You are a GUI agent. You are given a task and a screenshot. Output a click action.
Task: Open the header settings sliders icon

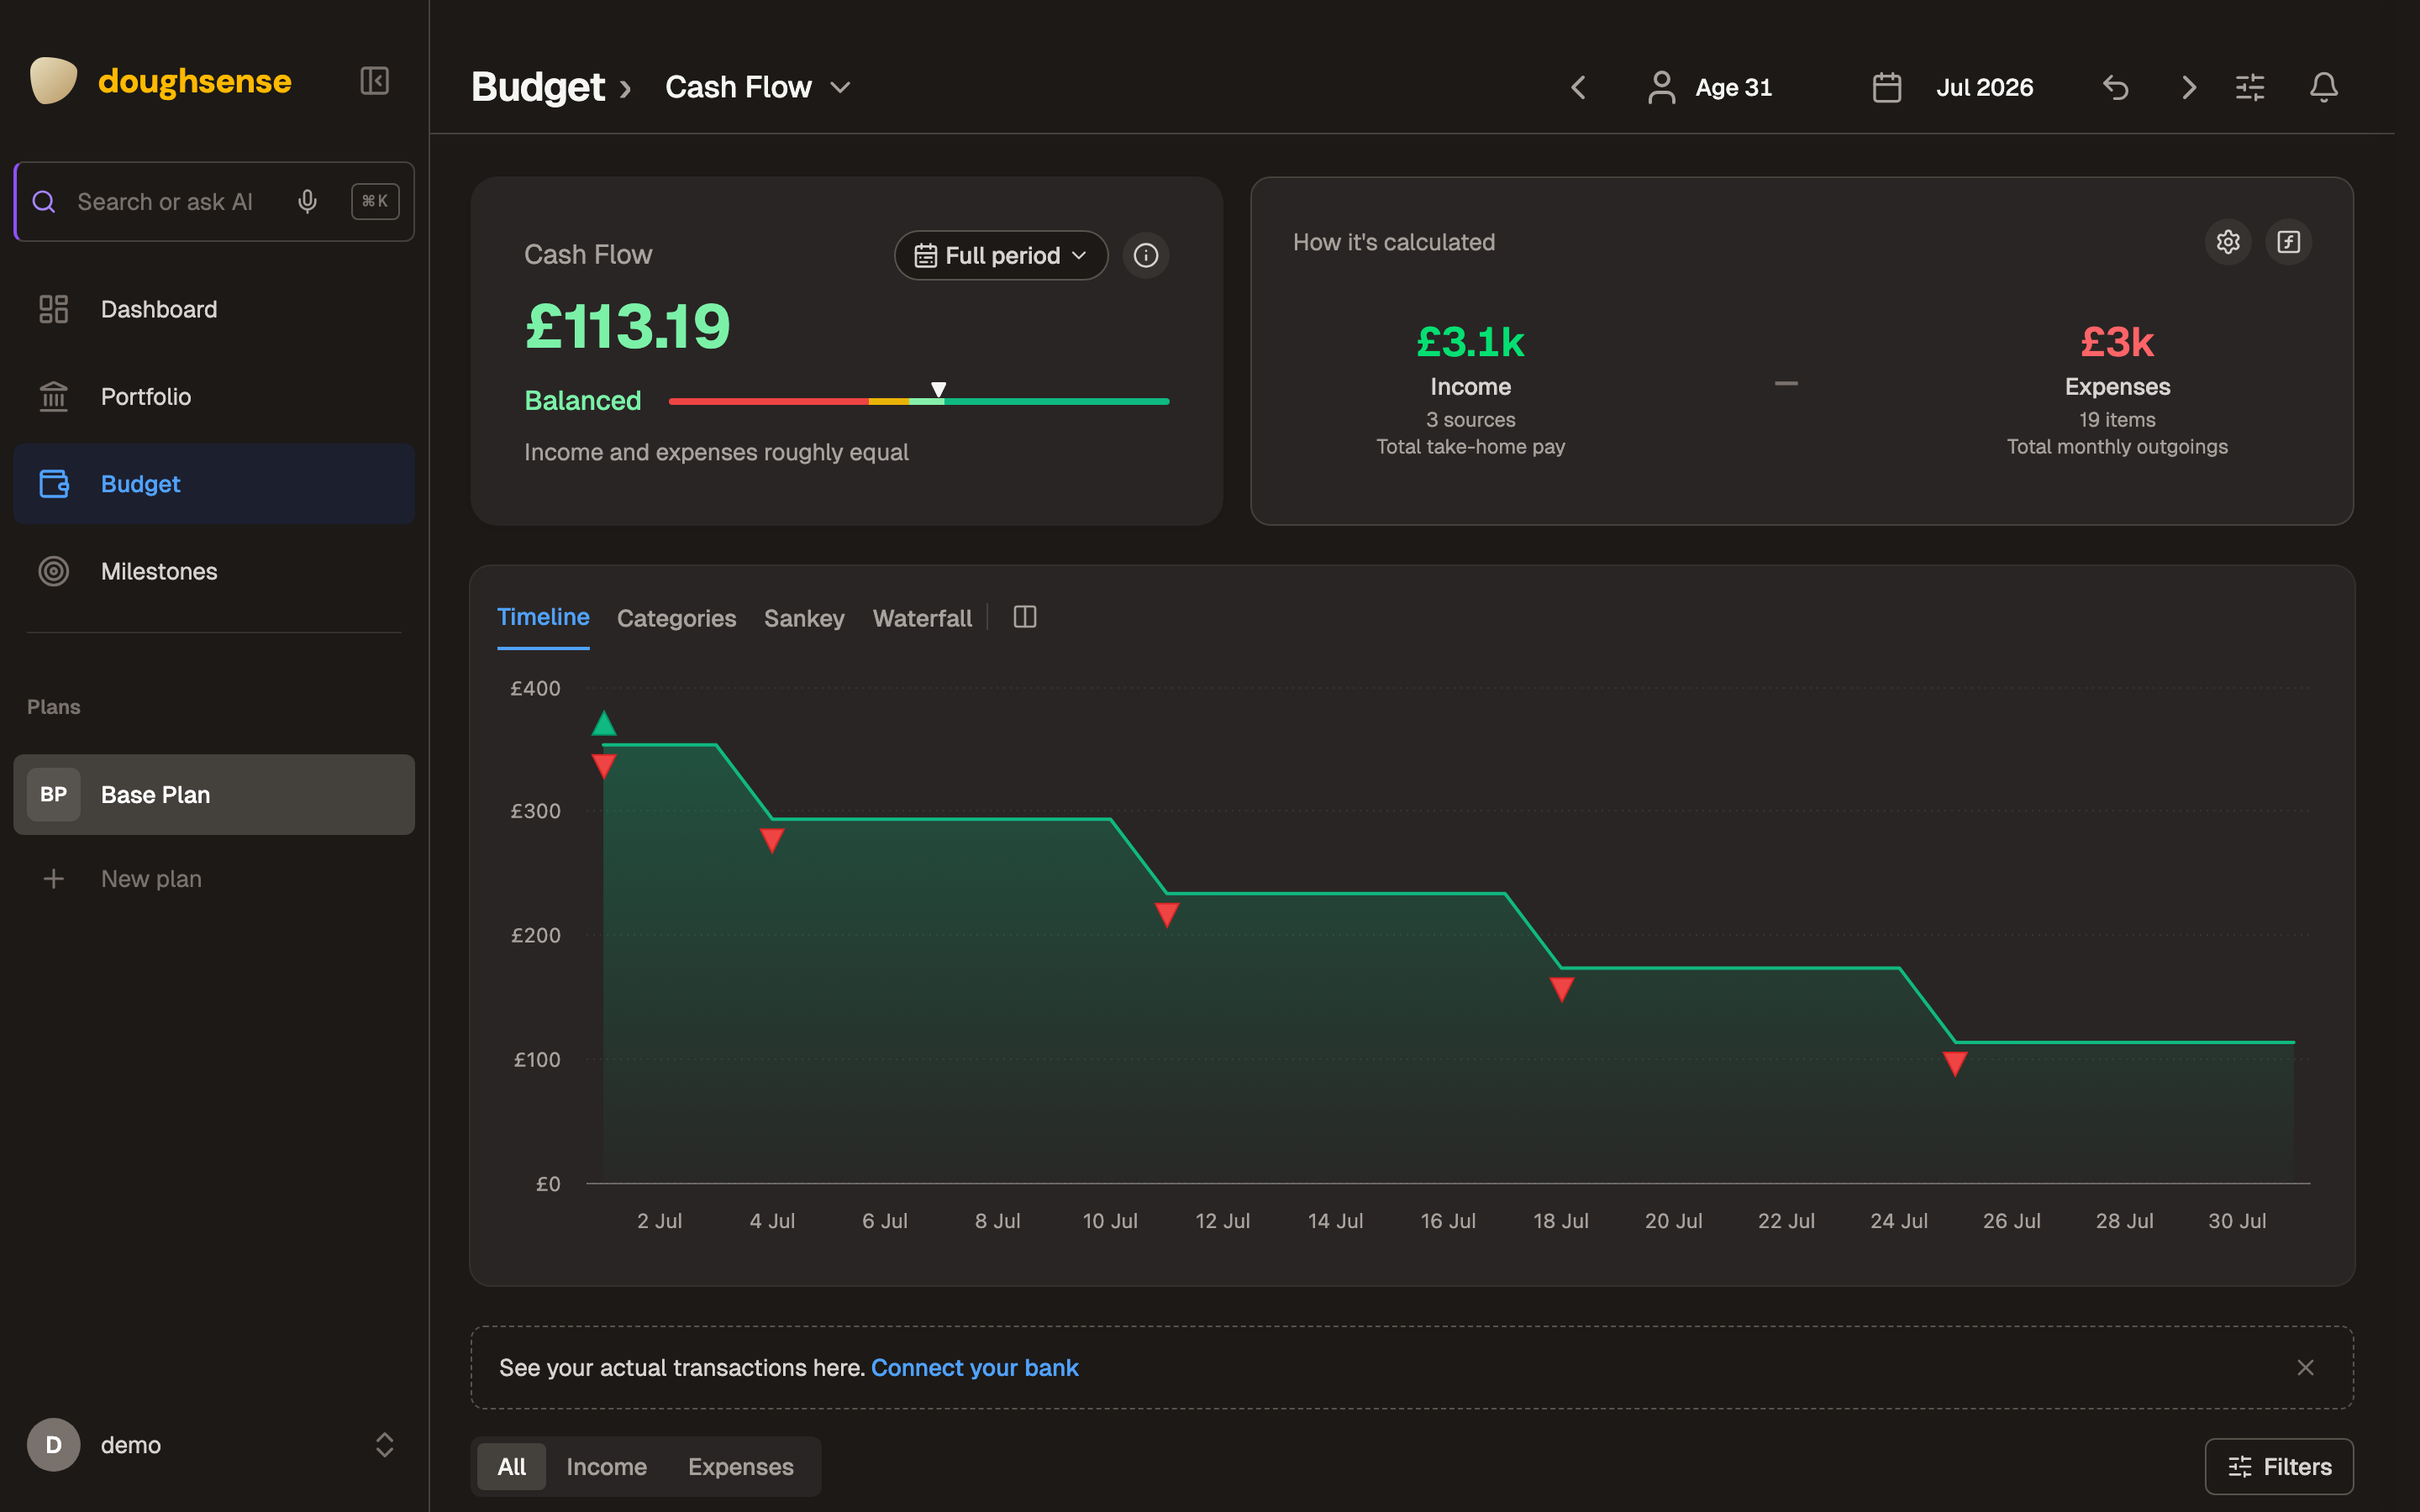(2250, 87)
